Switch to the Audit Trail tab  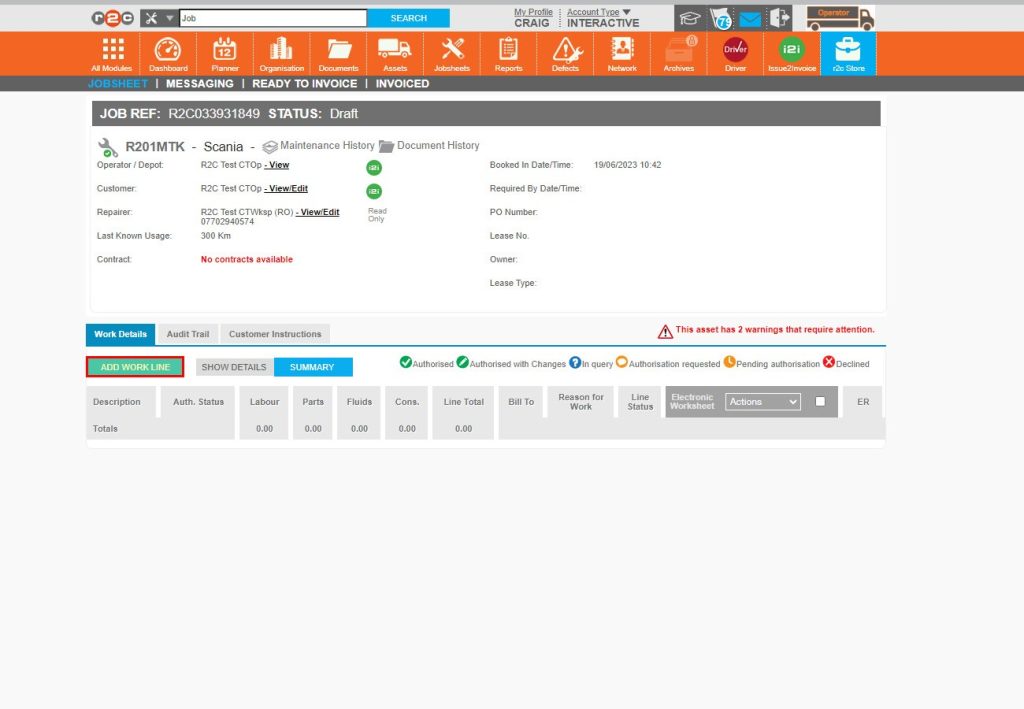click(x=188, y=334)
